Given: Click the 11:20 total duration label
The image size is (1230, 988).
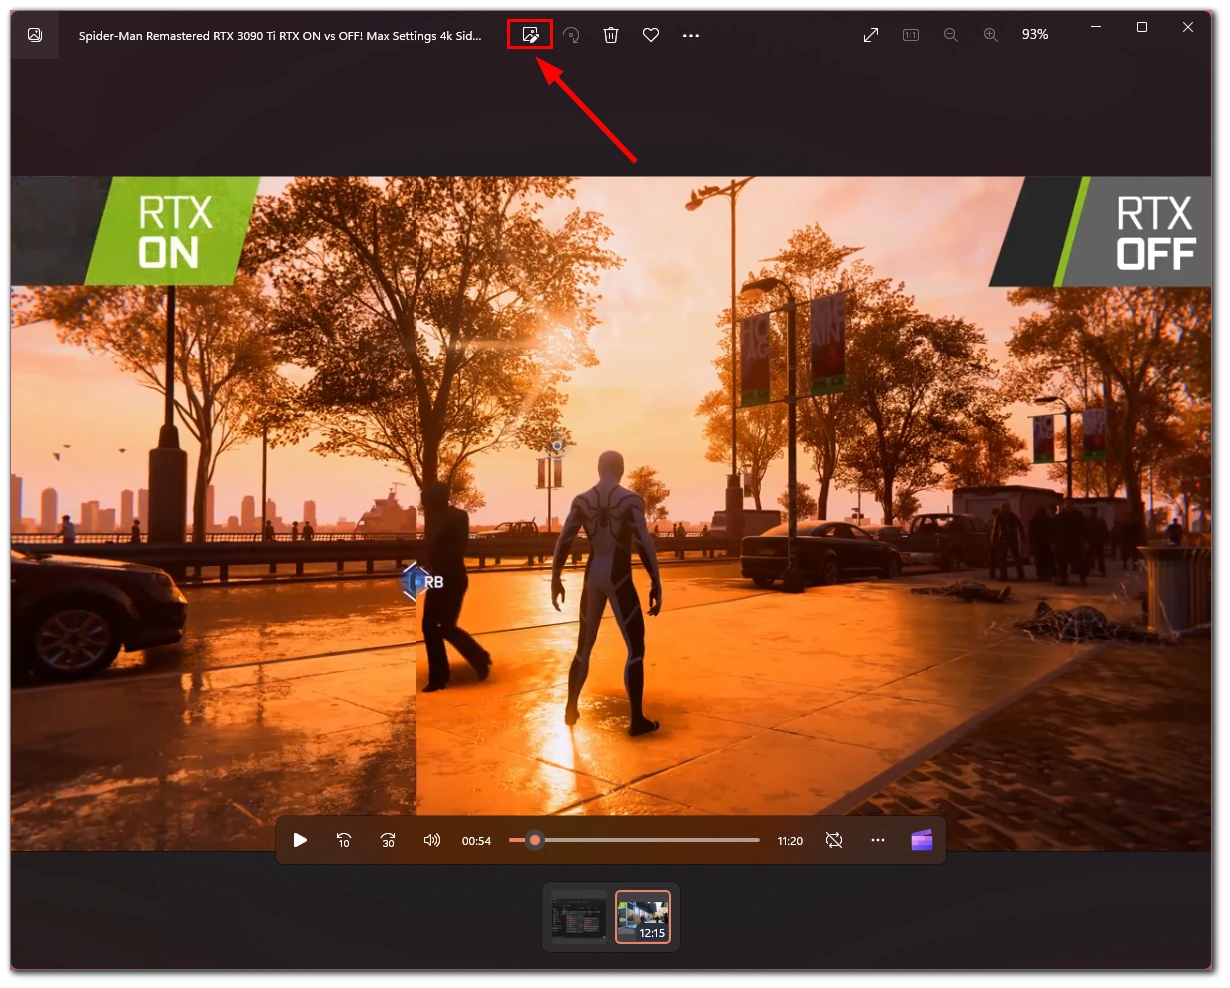Looking at the screenshot, I should pyautogui.click(x=790, y=841).
